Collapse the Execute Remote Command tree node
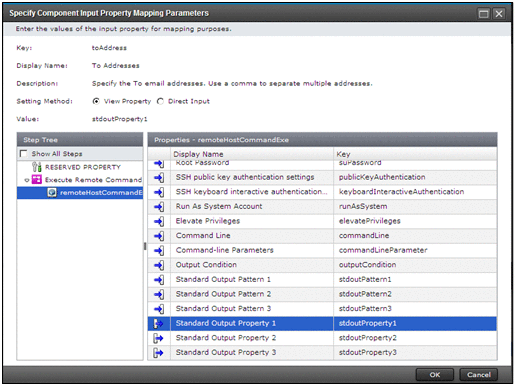The image size is (515, 386). pos(27,180)
